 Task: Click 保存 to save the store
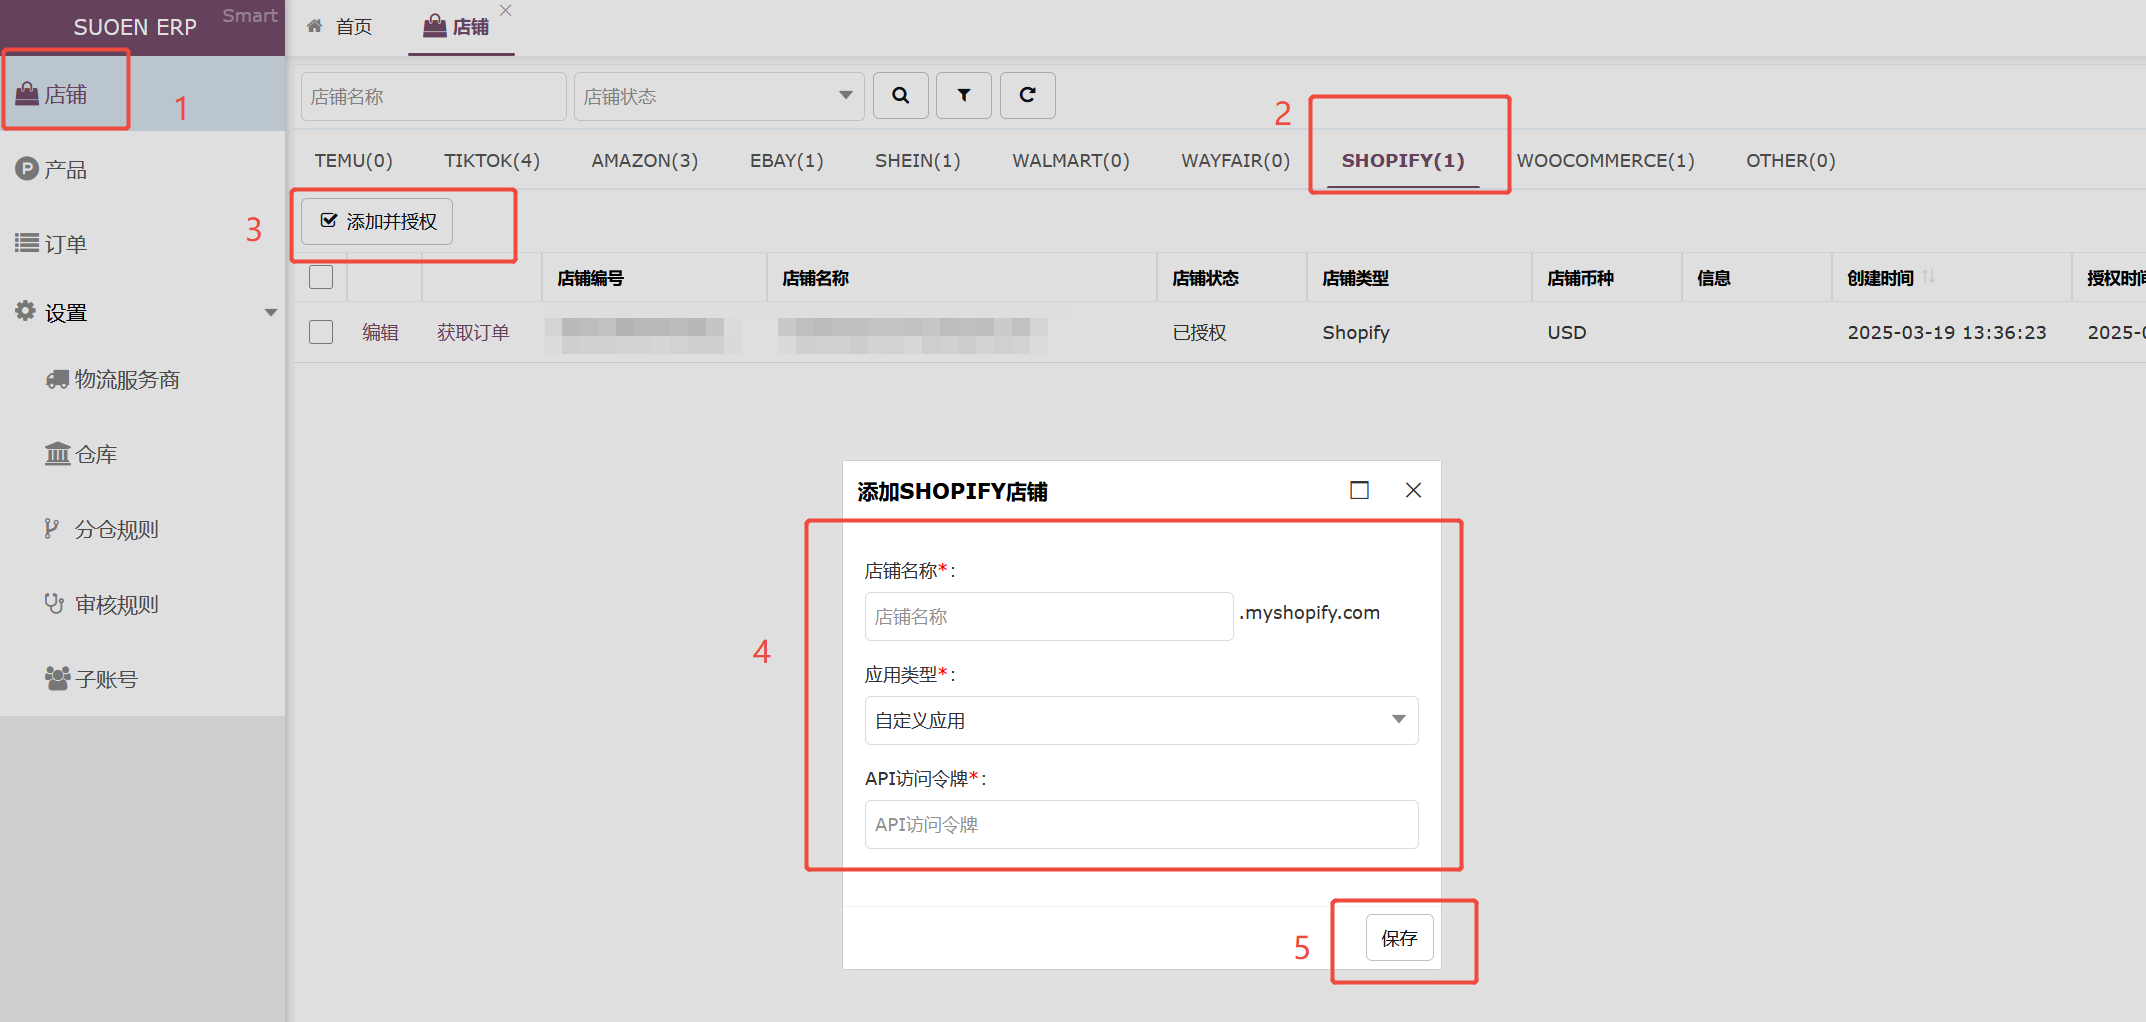tap(1399, 938)
